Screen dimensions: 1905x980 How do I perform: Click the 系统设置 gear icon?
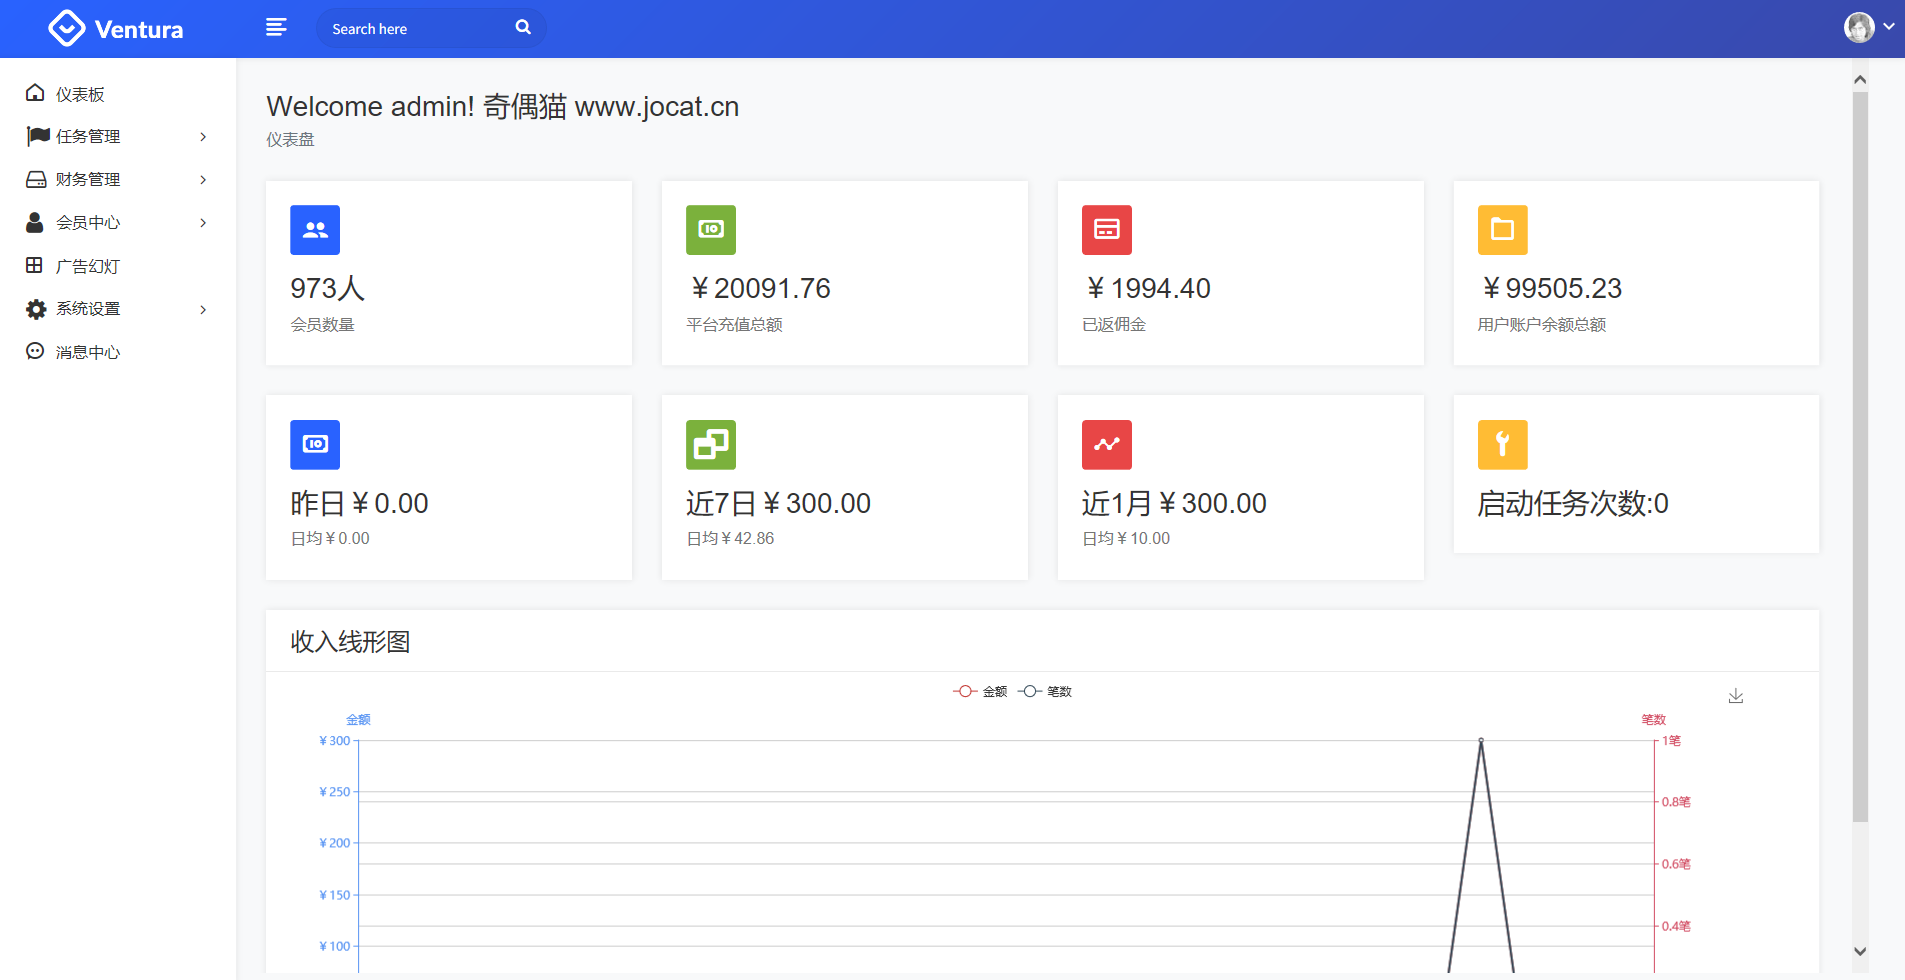point(36,309)
